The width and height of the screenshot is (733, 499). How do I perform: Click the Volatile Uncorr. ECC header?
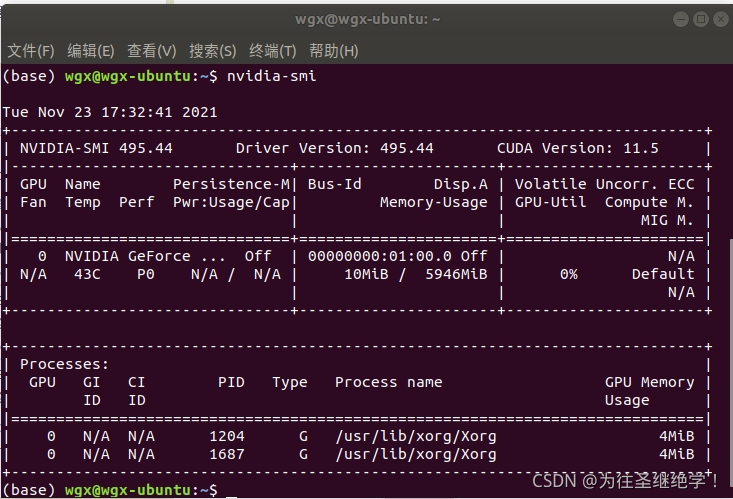(x=604, y=184)
